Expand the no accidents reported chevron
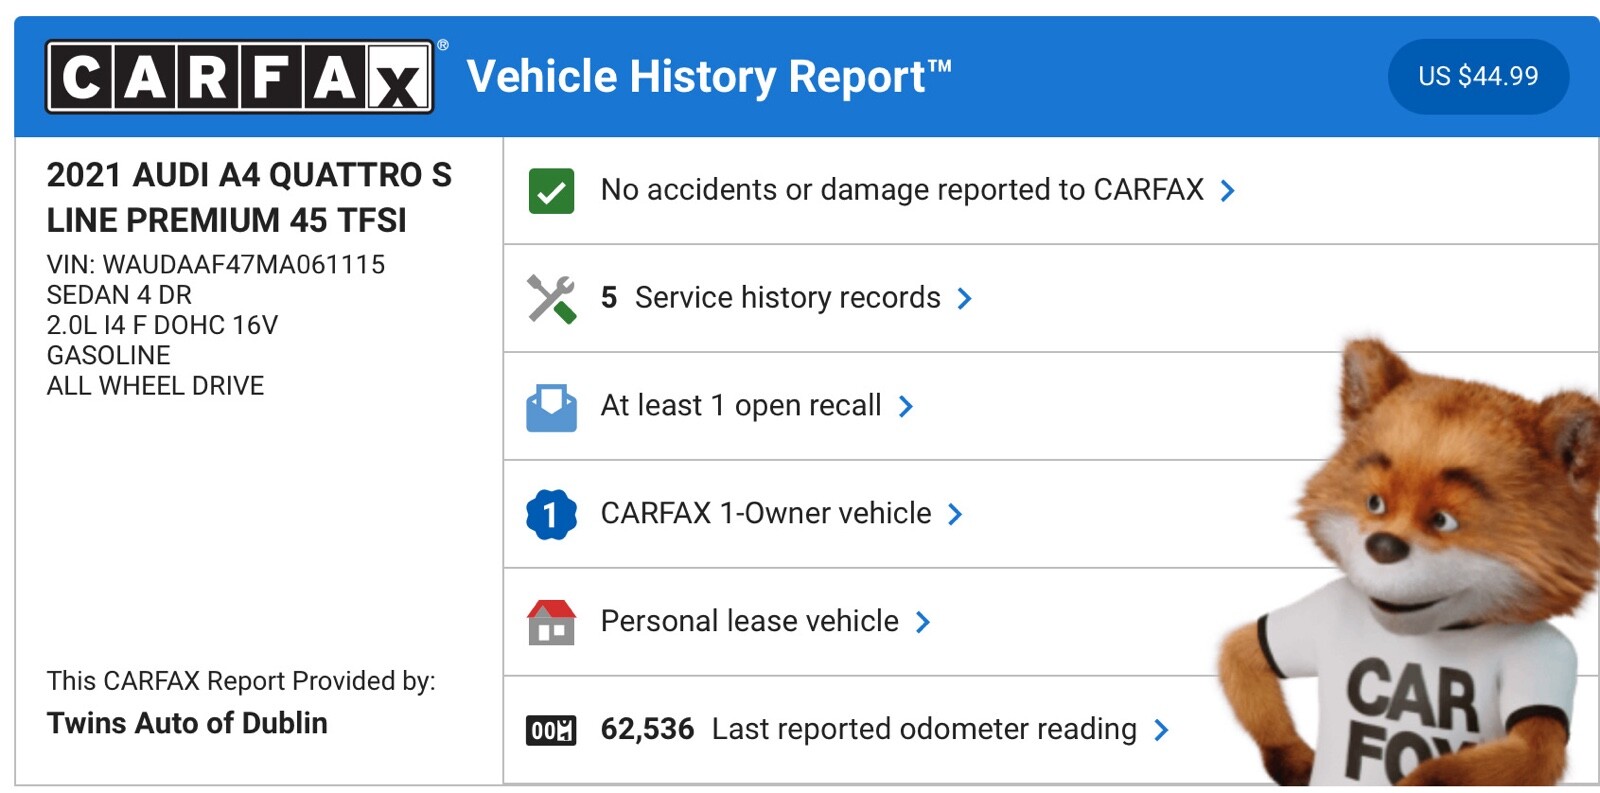 1228,191
